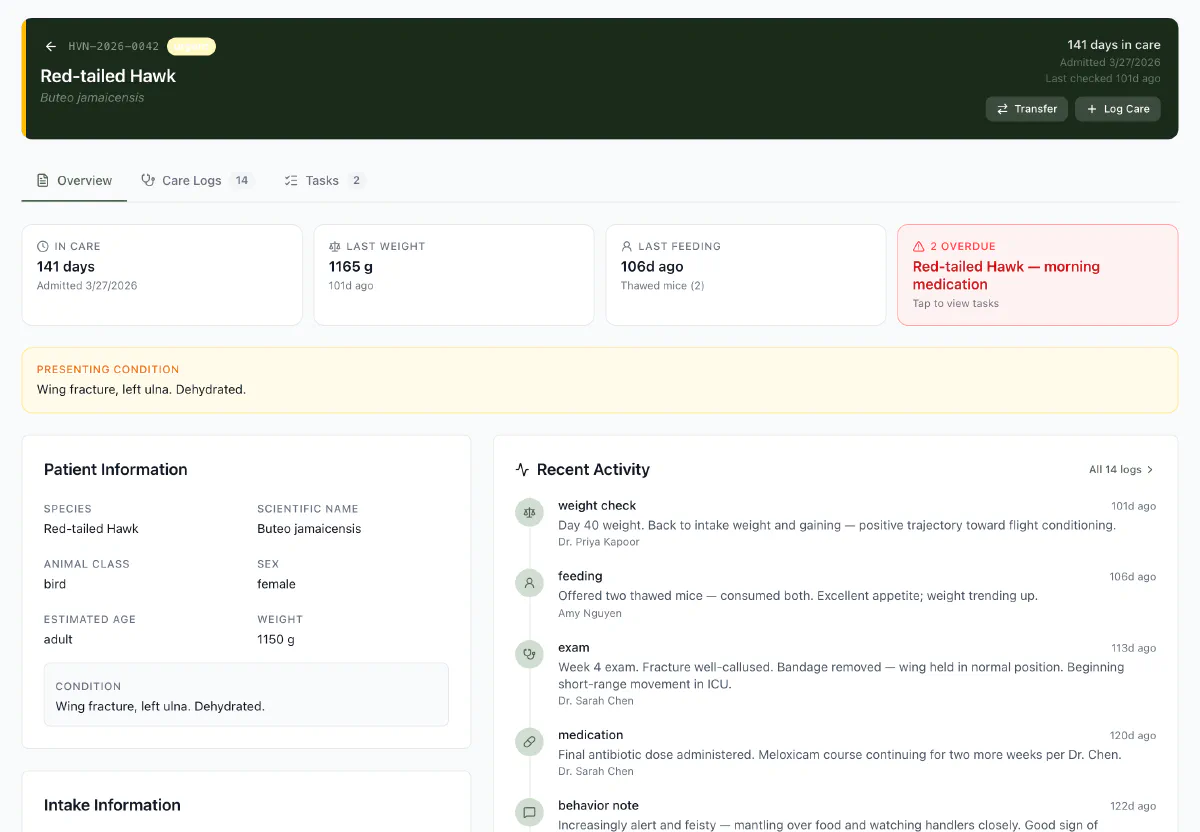Screen dimensions: 1200x832
Task: Click the "1165 g" last weight value
Action: 351,267
